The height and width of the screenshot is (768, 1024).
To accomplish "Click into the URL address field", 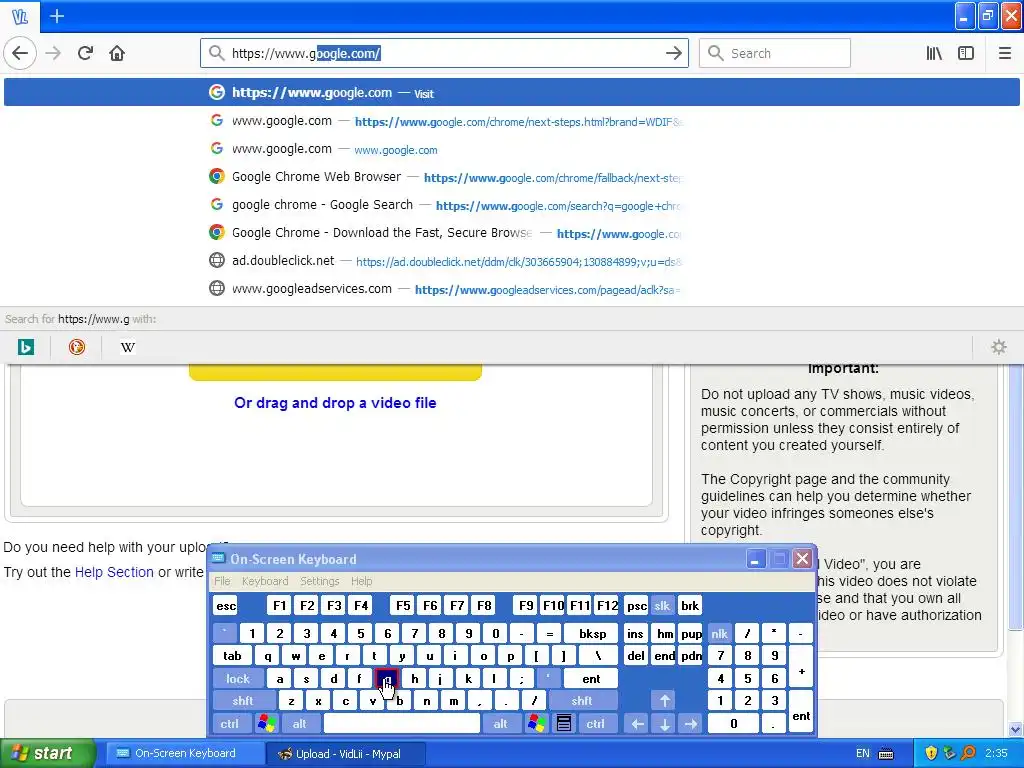I will (444, 54).
